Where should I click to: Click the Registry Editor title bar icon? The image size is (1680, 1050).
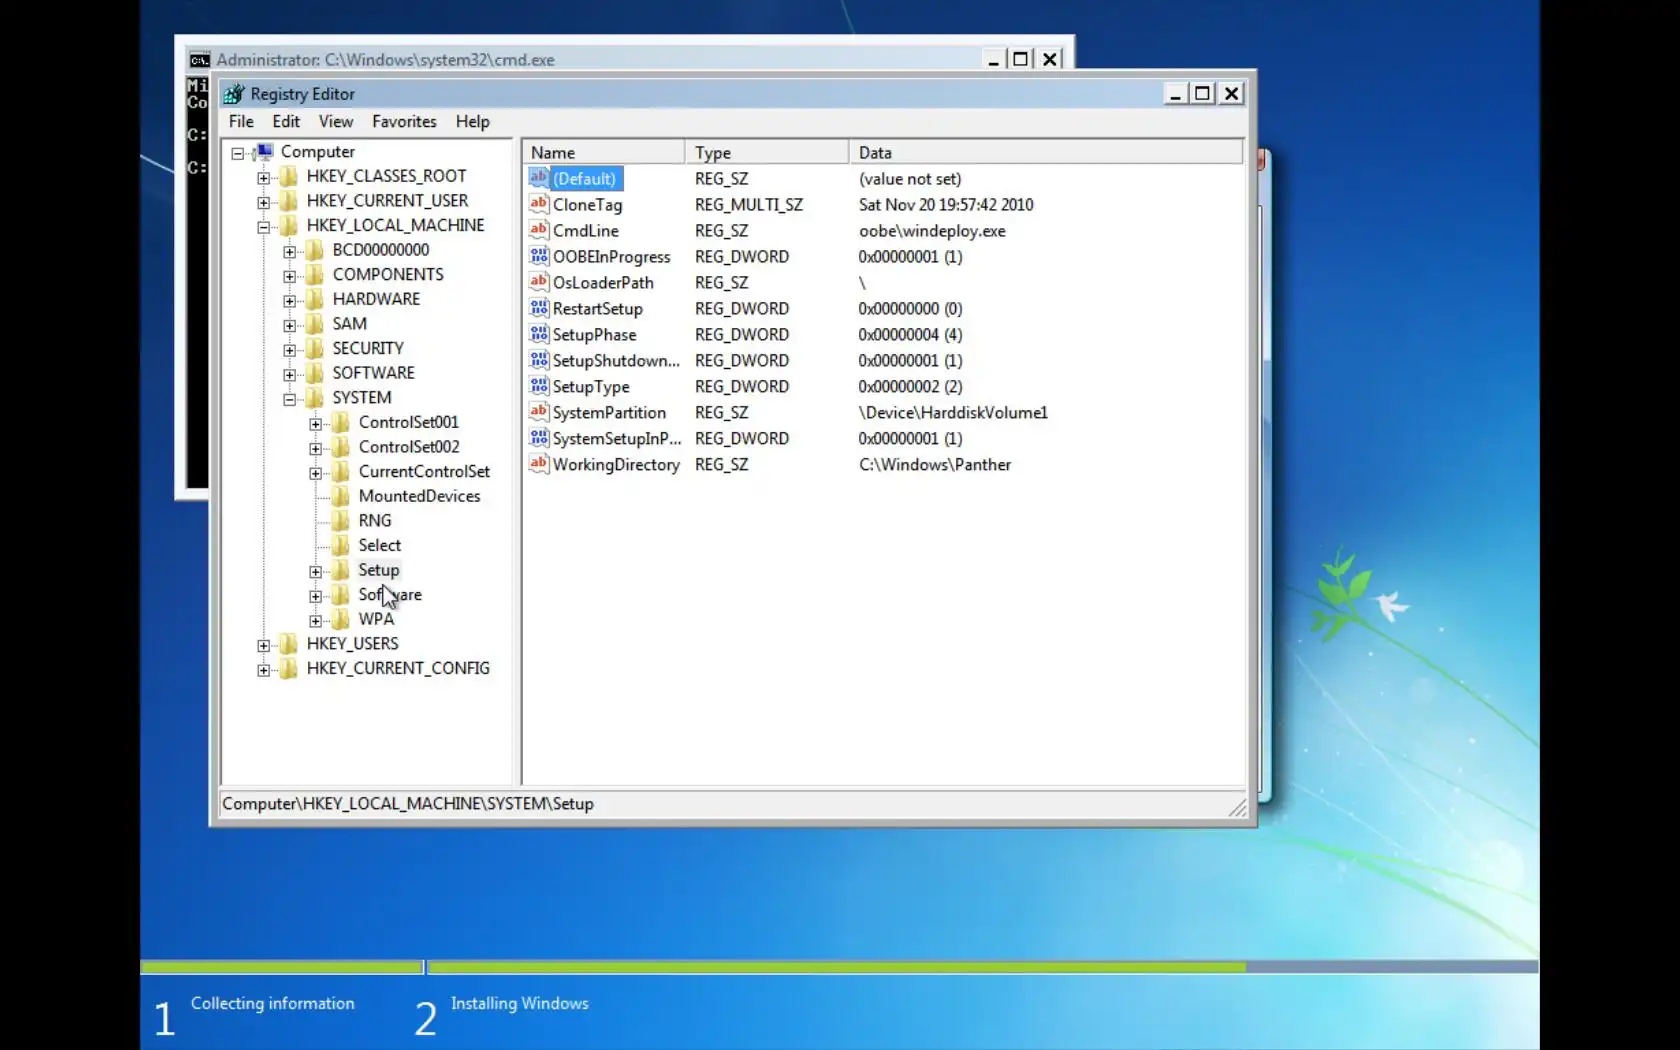tap(234, 94)
